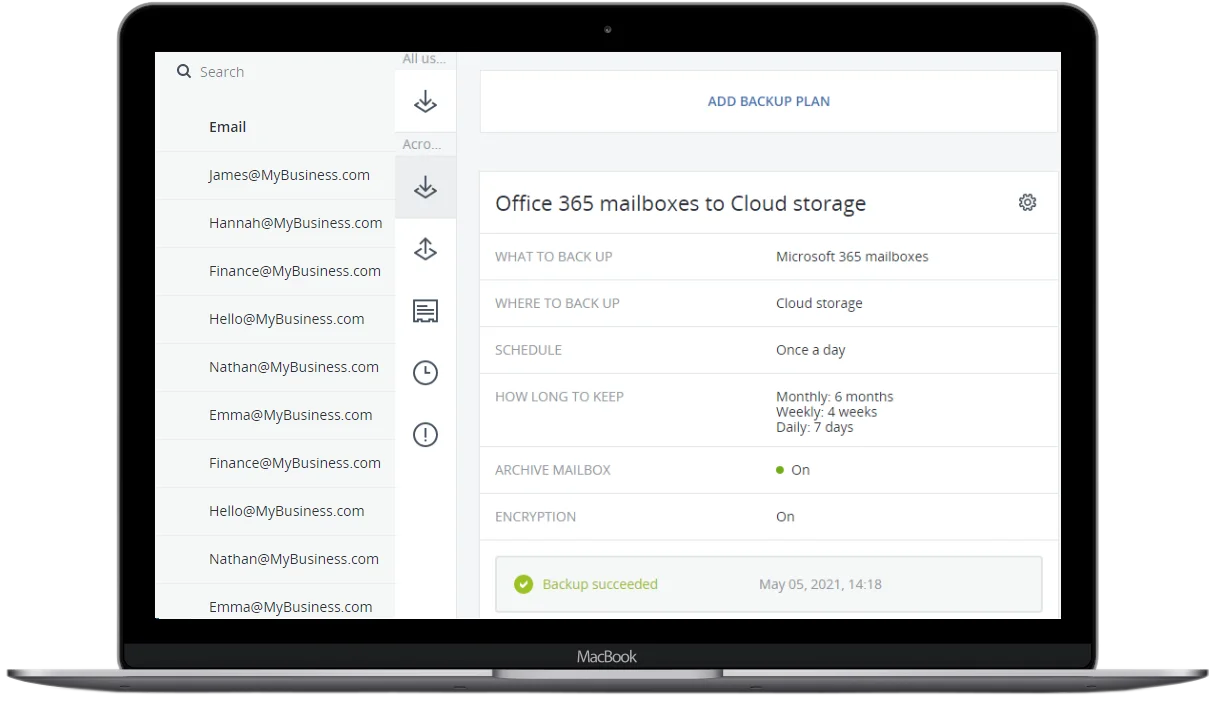This screenshot has height=706, width=1217.
Task: Open backup plan gear settings
Action: [x=1027, y=203]
